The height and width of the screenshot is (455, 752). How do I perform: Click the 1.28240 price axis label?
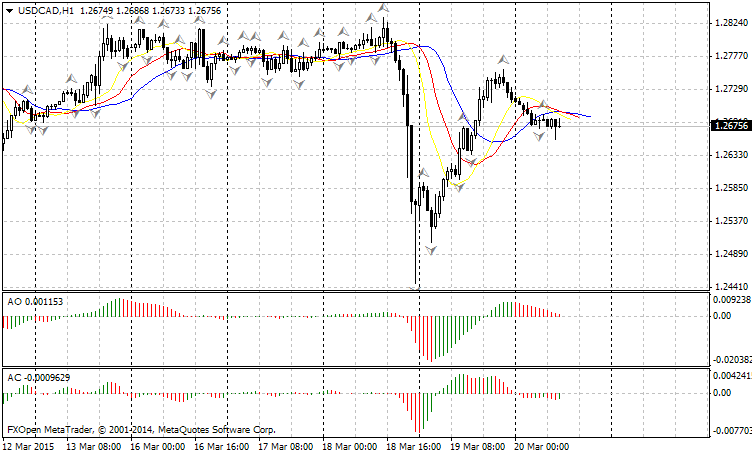pyautogui.click(x=730, y=24)
